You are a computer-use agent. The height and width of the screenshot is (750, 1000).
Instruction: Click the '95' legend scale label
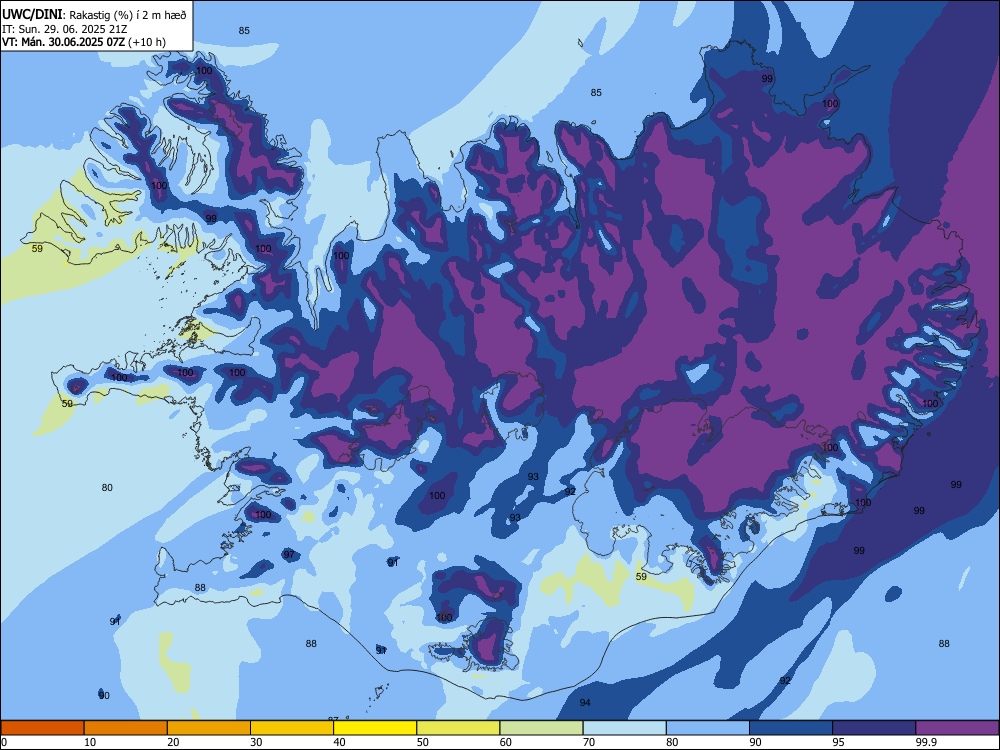(x=838, y=742)
